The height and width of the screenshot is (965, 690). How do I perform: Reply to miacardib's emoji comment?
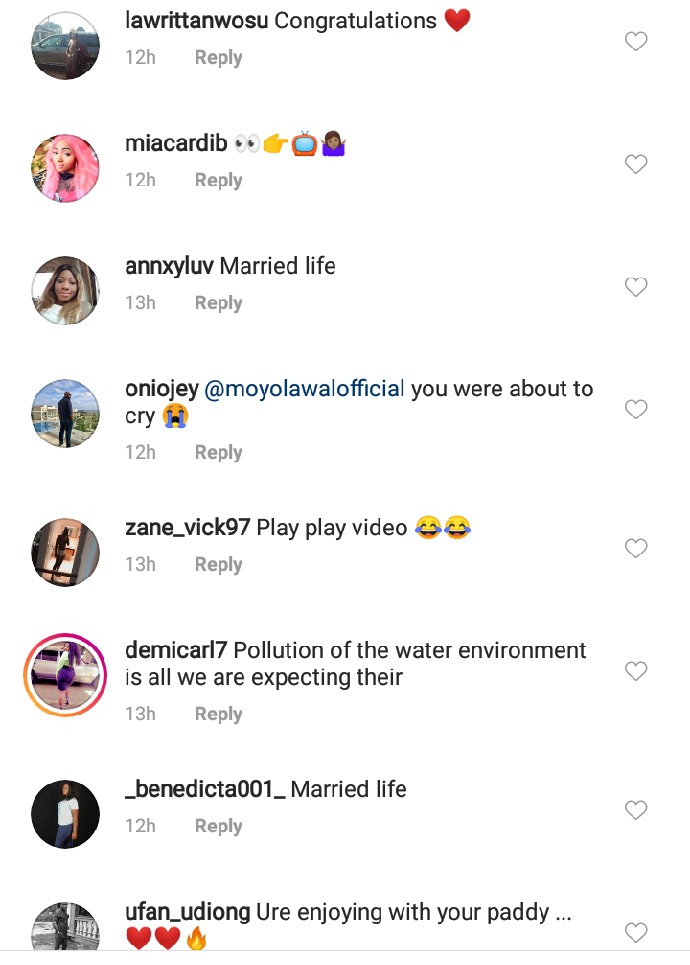pos(218,180)
